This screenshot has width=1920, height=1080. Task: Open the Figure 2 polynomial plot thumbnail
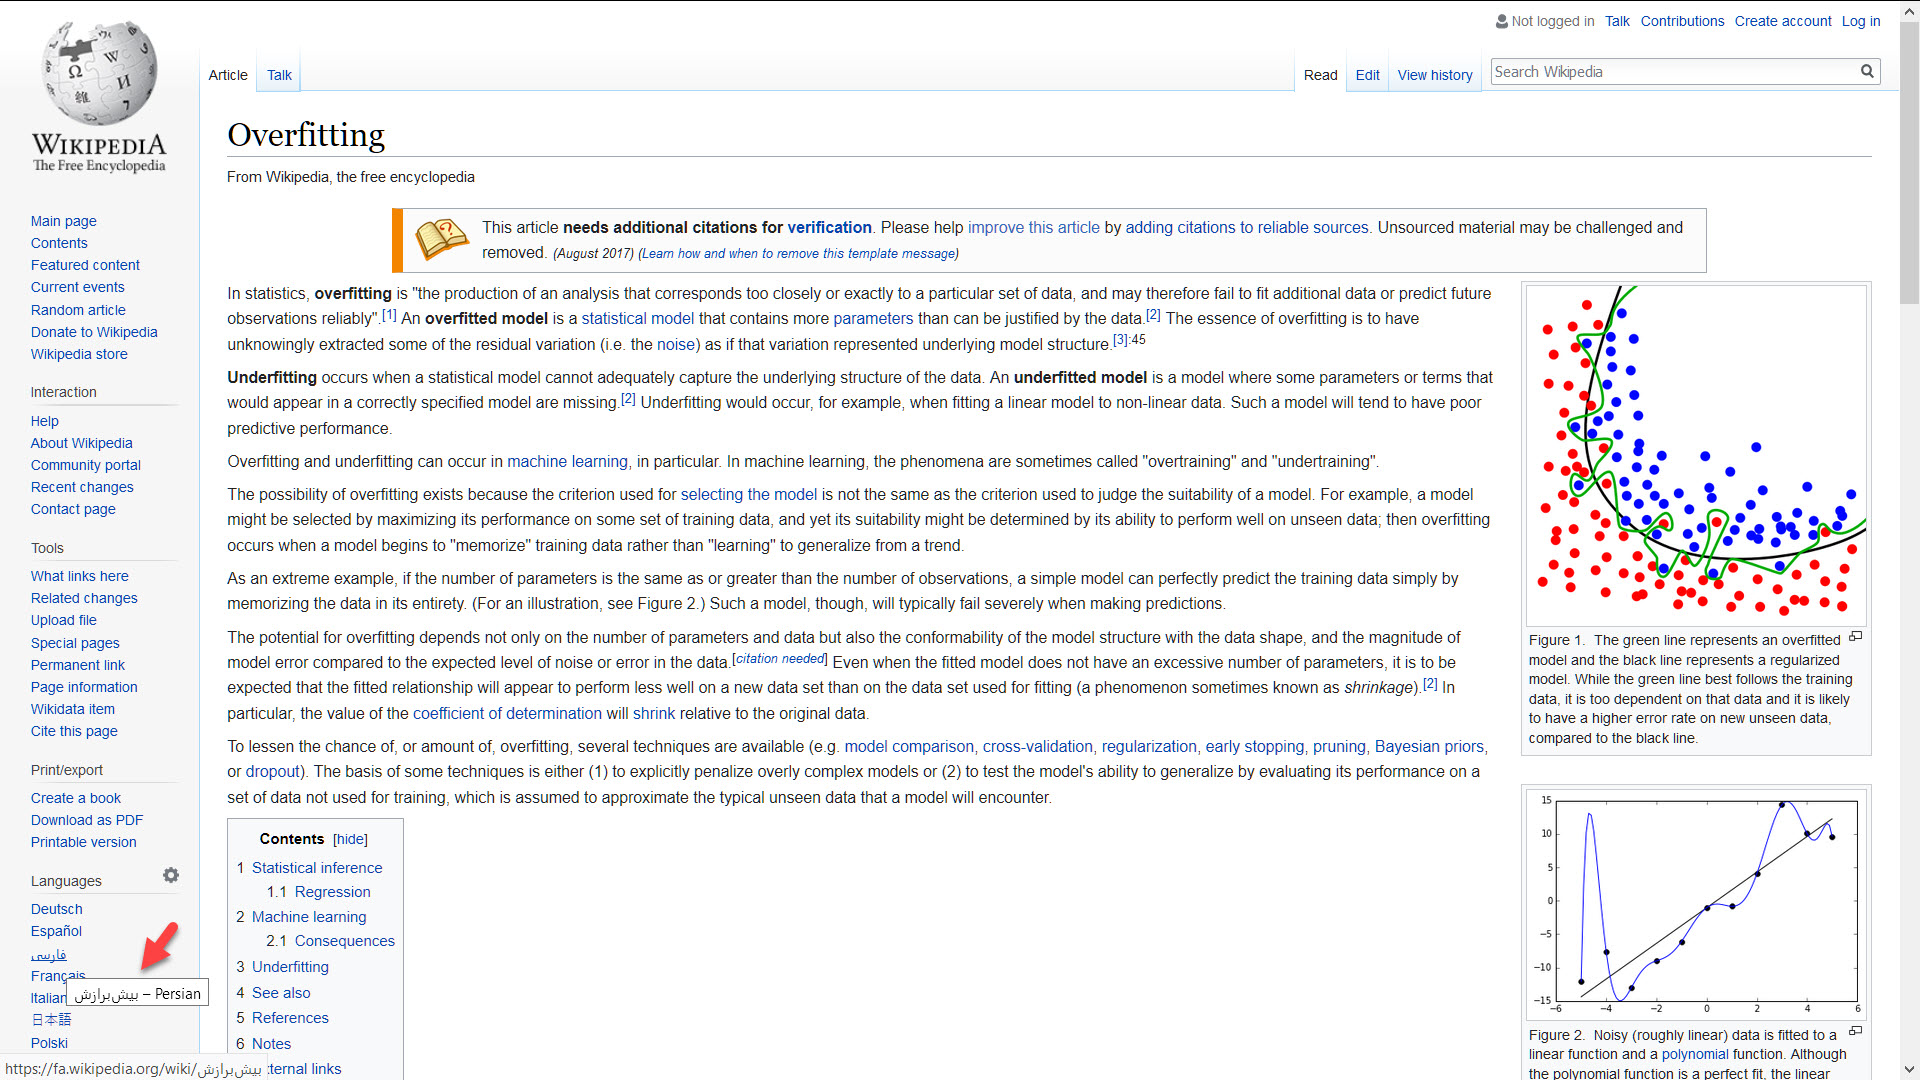(1696, 903)
